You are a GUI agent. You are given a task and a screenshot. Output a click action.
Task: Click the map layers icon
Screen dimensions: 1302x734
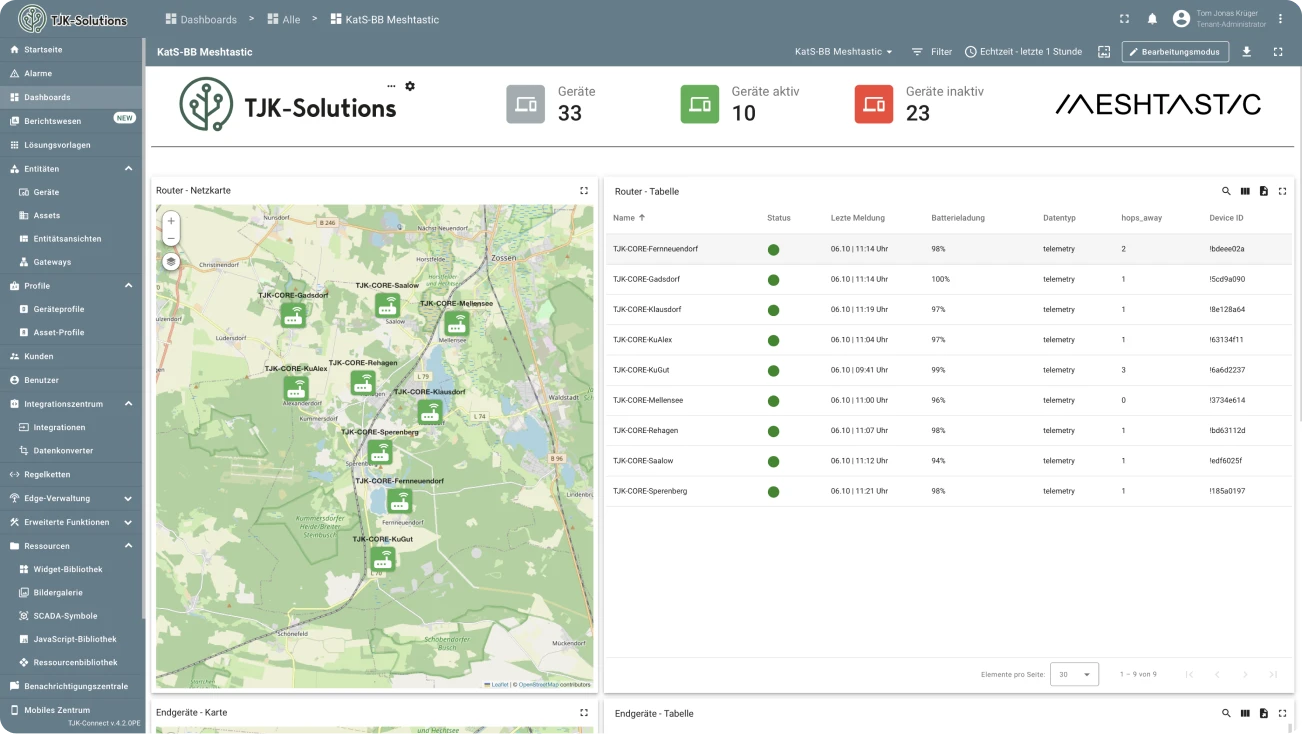point(171,262)
